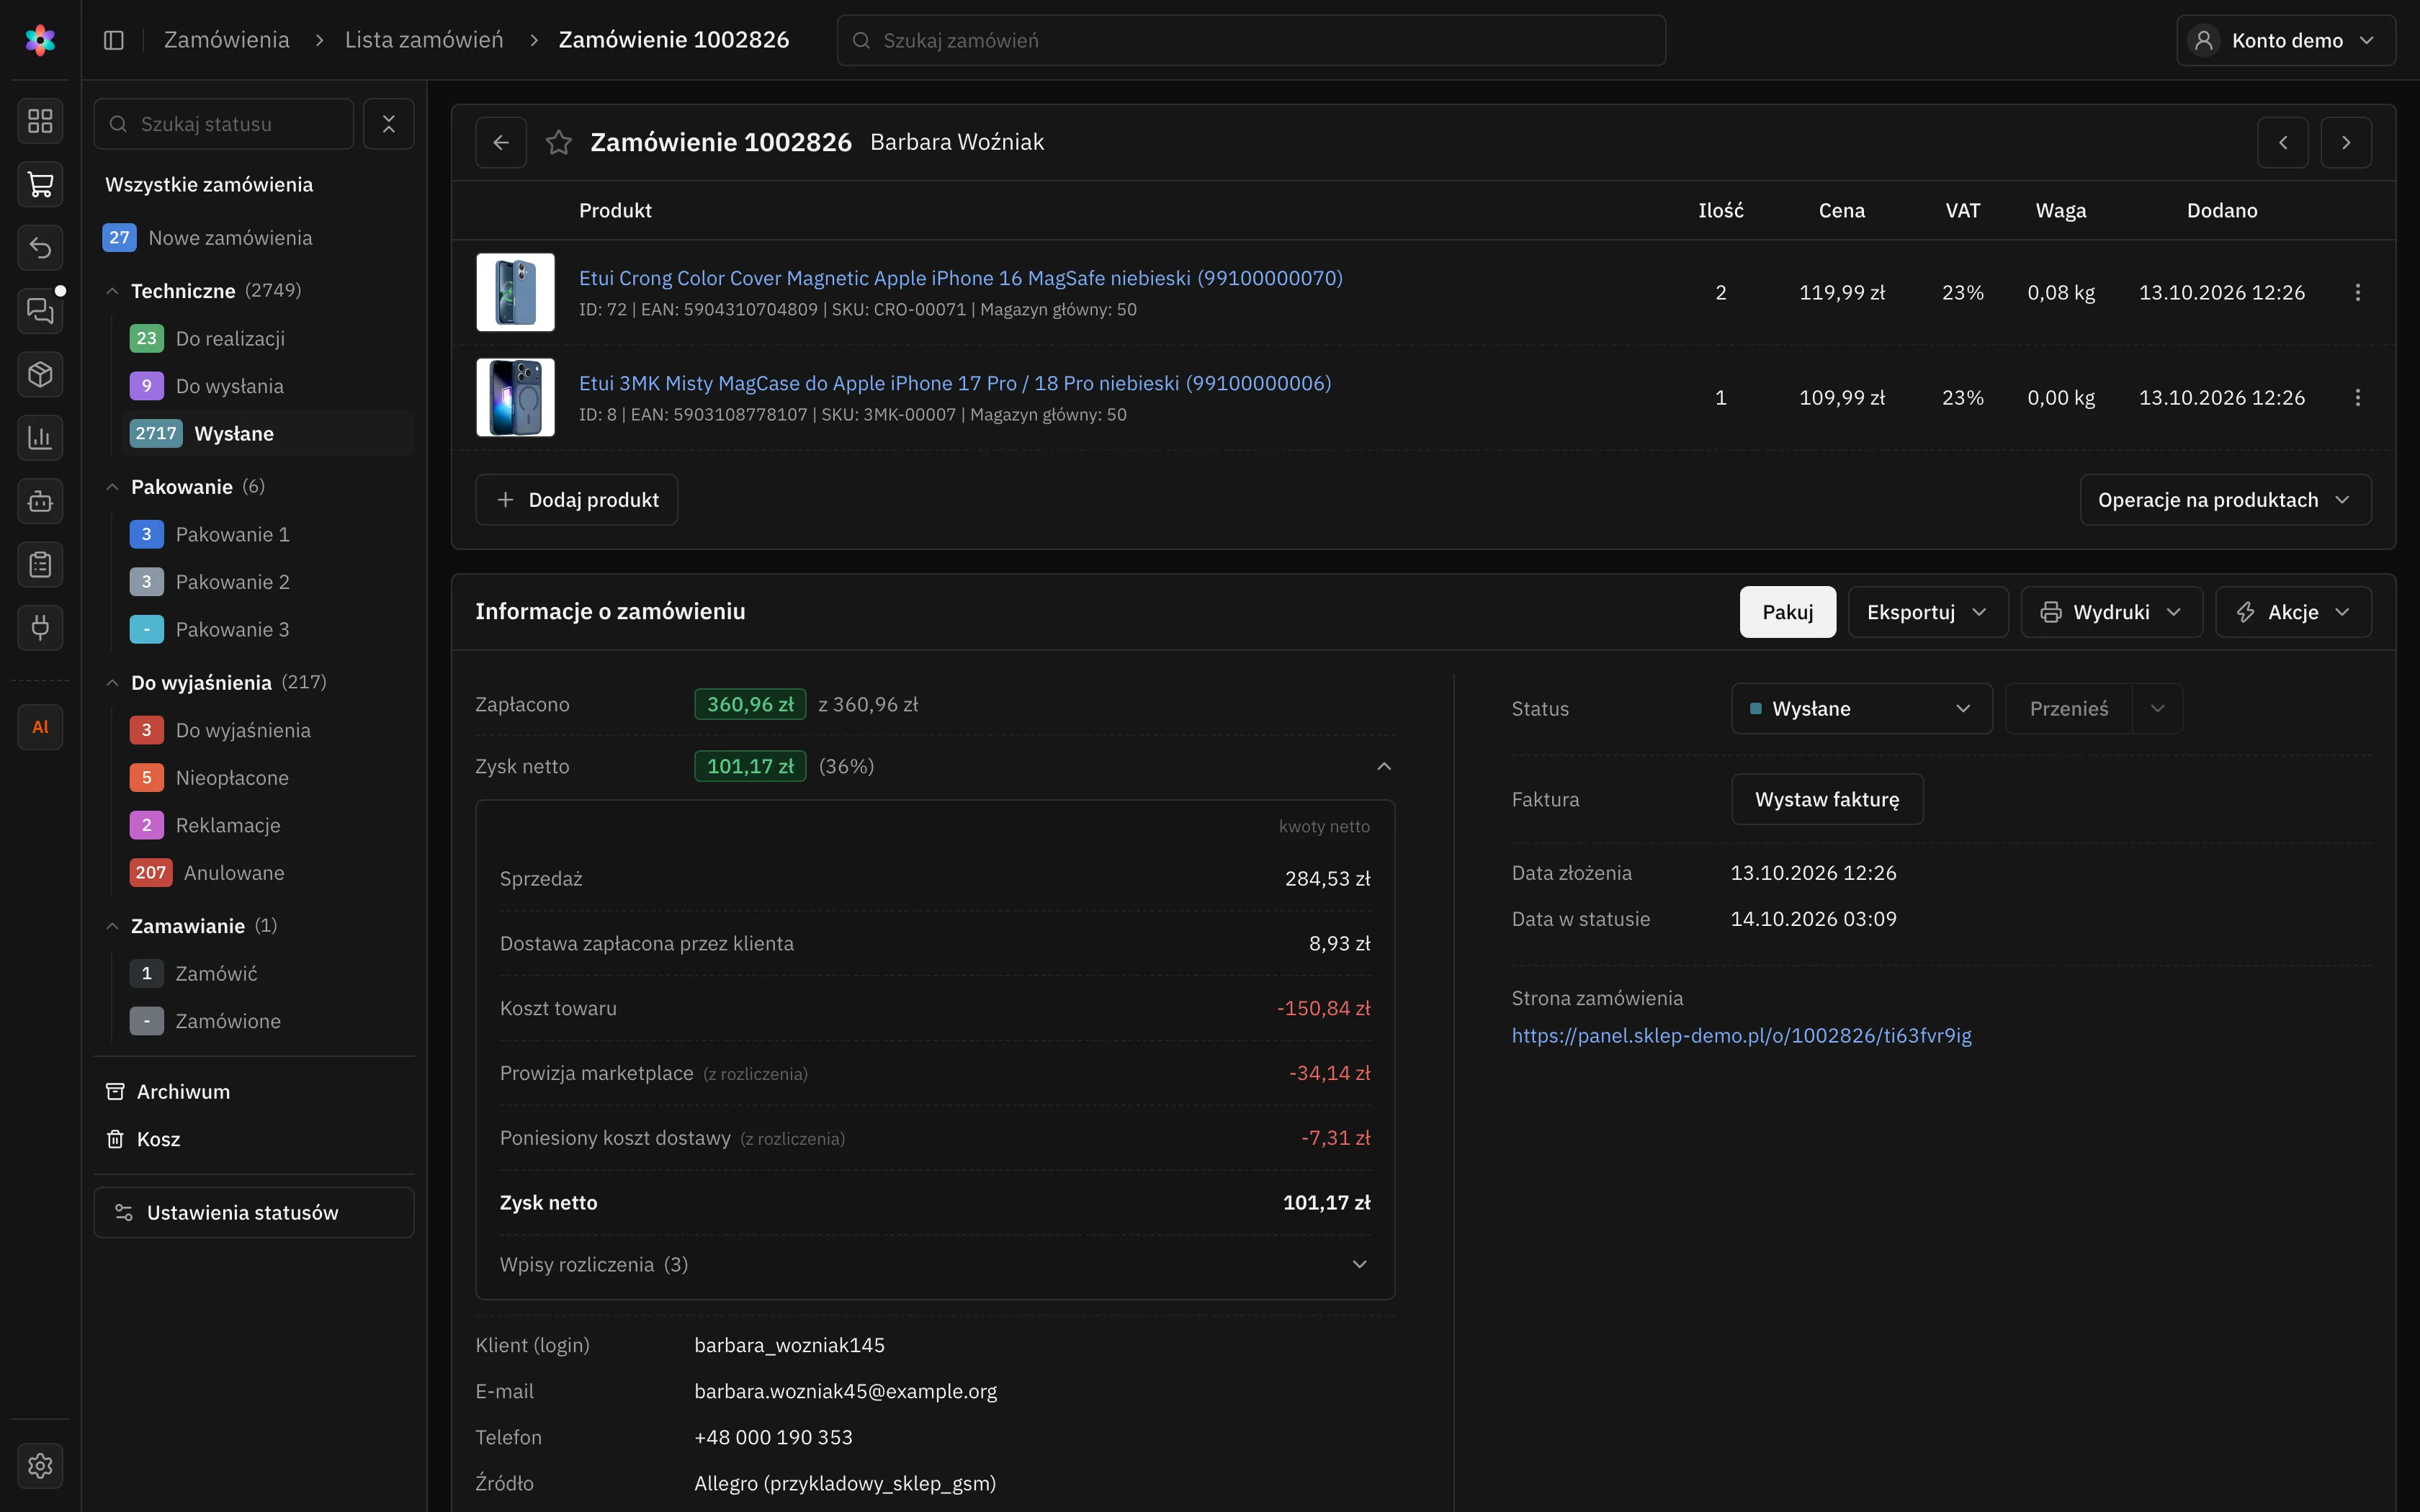Viewport: 2420px width, 1512px height.
Task: Collapse the Pakowanie status group
Action: (112, 487)
